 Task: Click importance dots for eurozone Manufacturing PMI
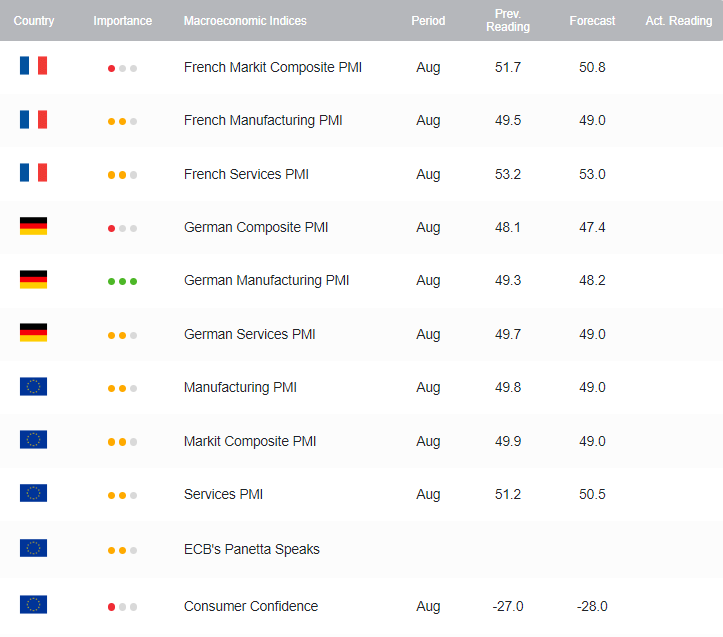tap(122, 388)
